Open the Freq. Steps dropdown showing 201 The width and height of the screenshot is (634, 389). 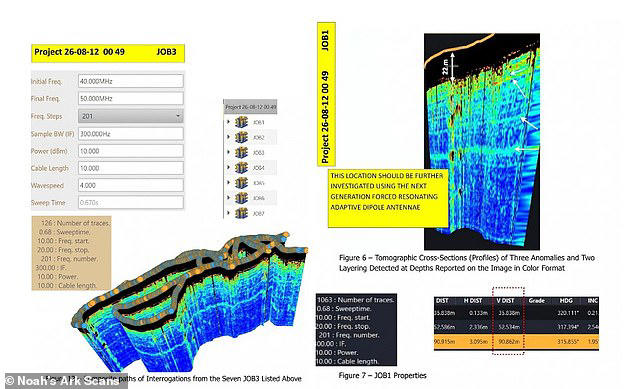tap(131, 116)
